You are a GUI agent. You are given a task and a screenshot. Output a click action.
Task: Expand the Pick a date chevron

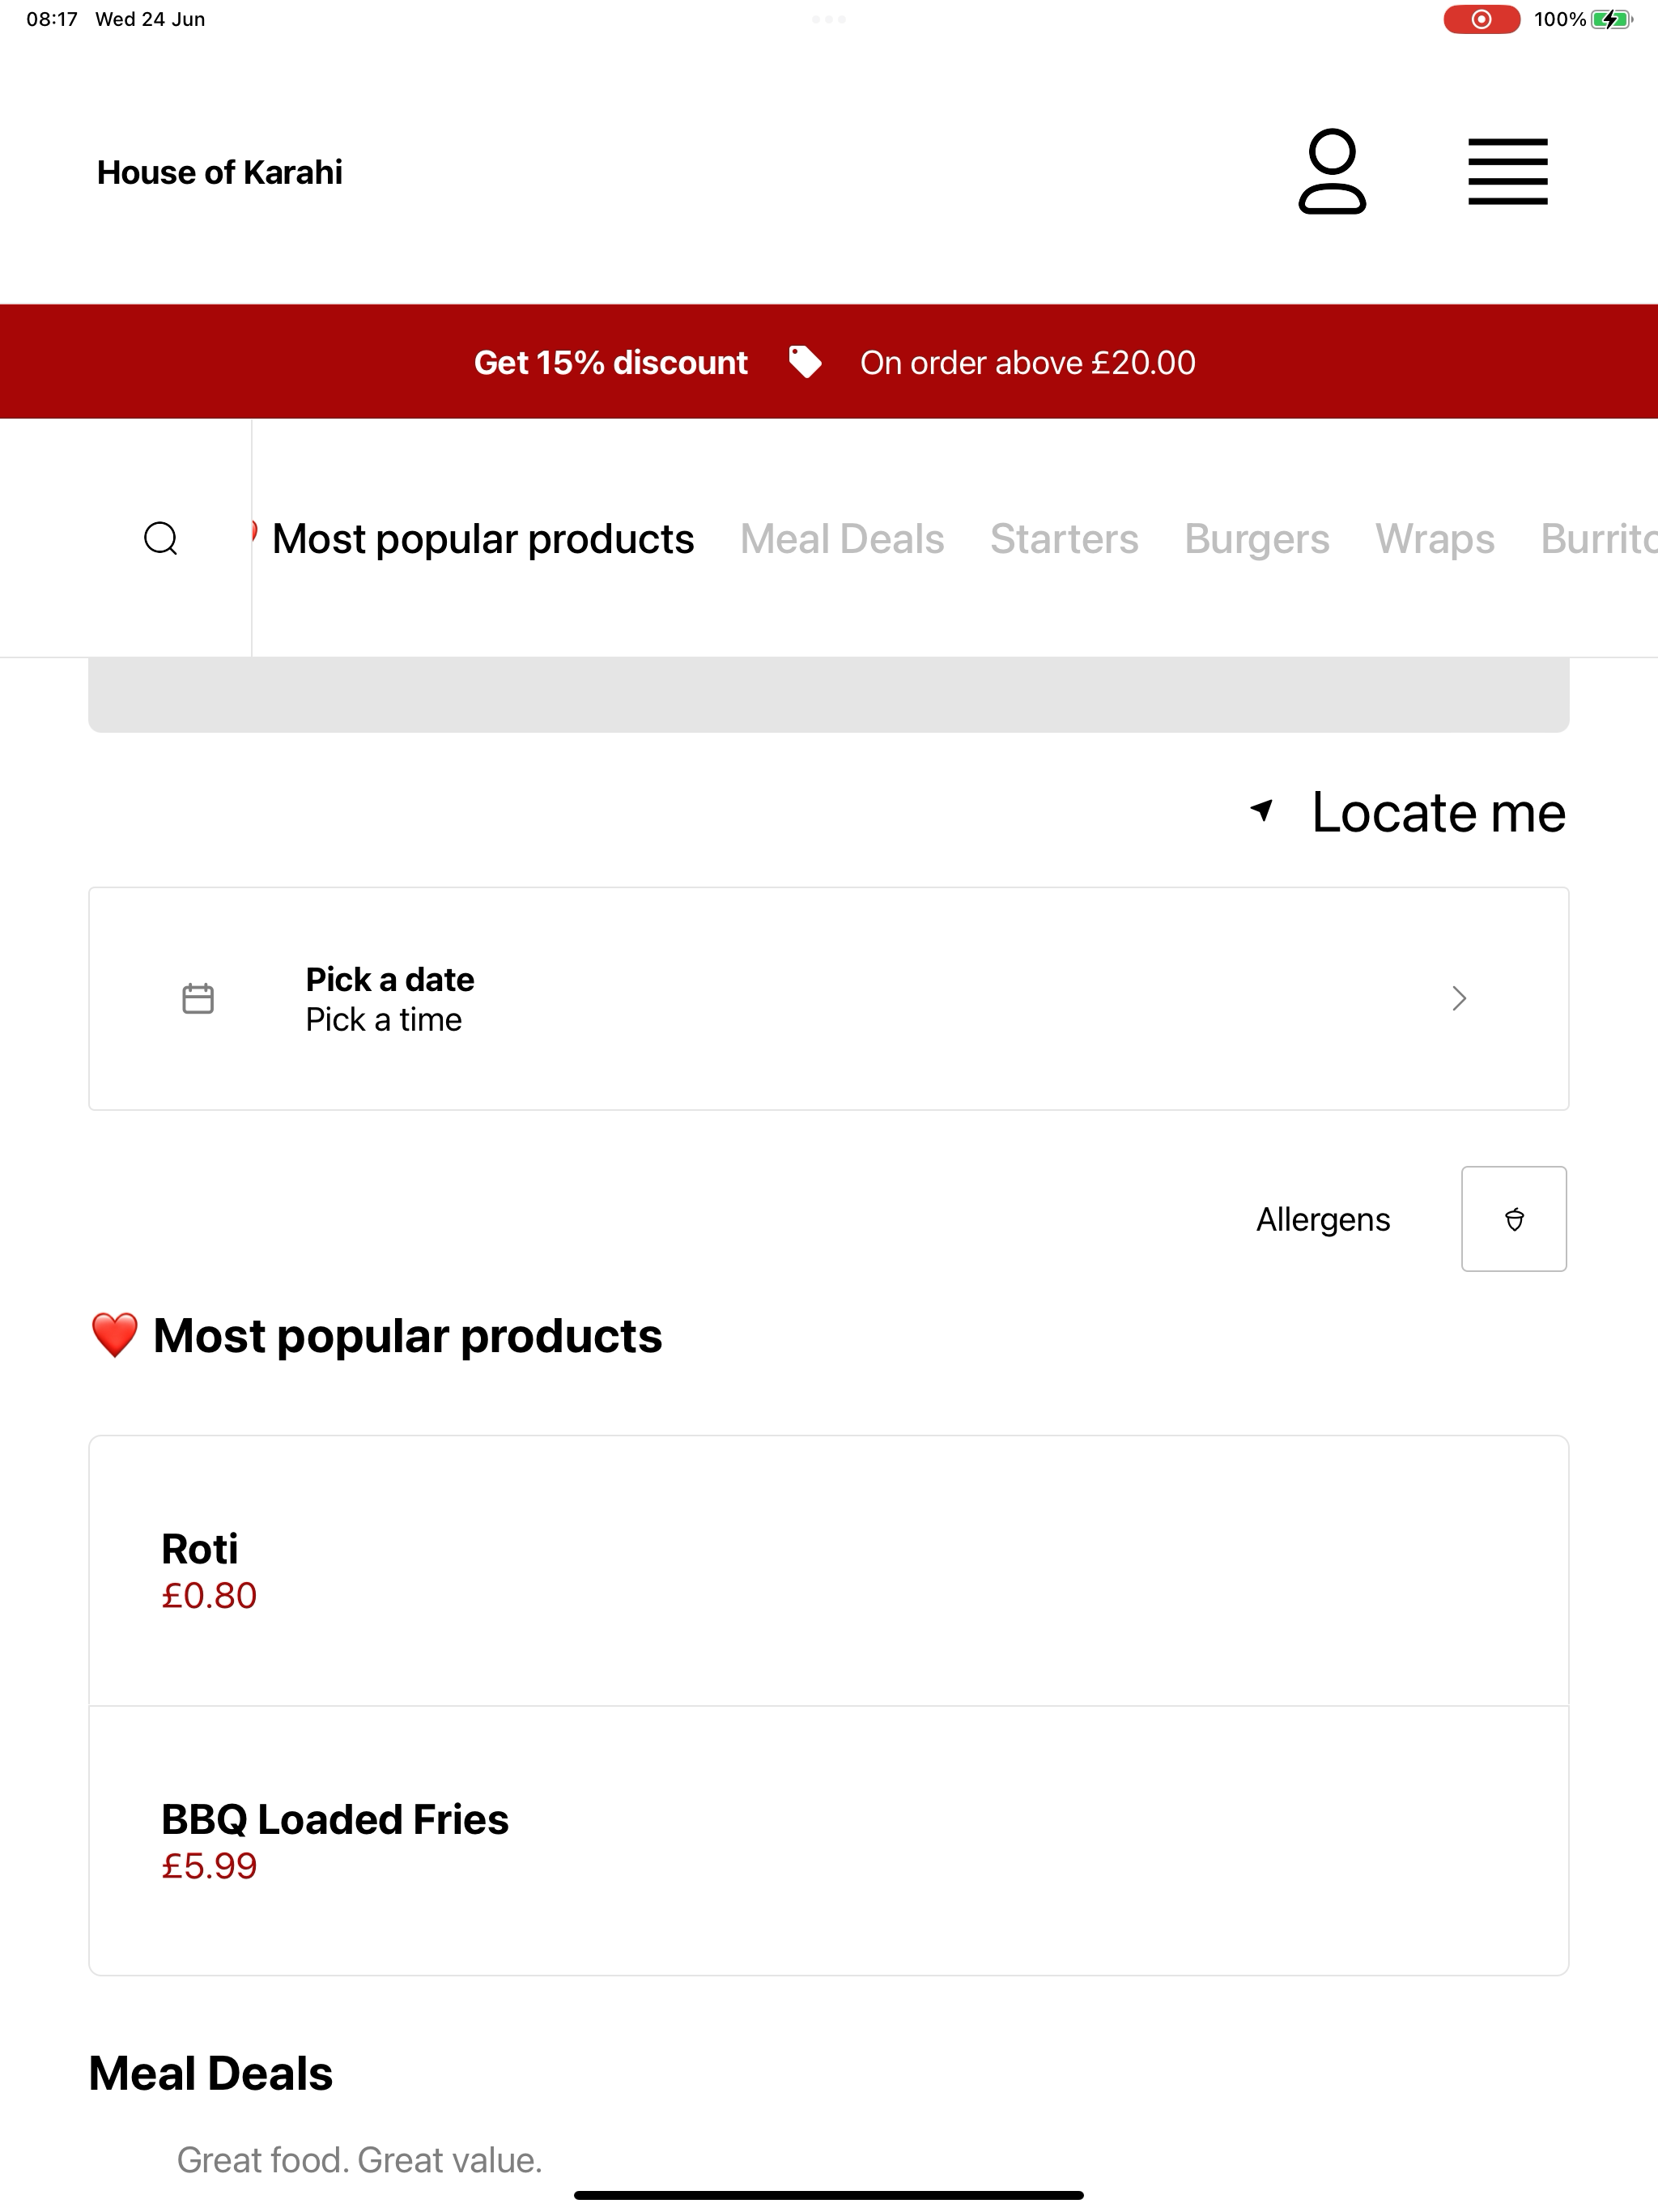click(x=1459, y=998)
